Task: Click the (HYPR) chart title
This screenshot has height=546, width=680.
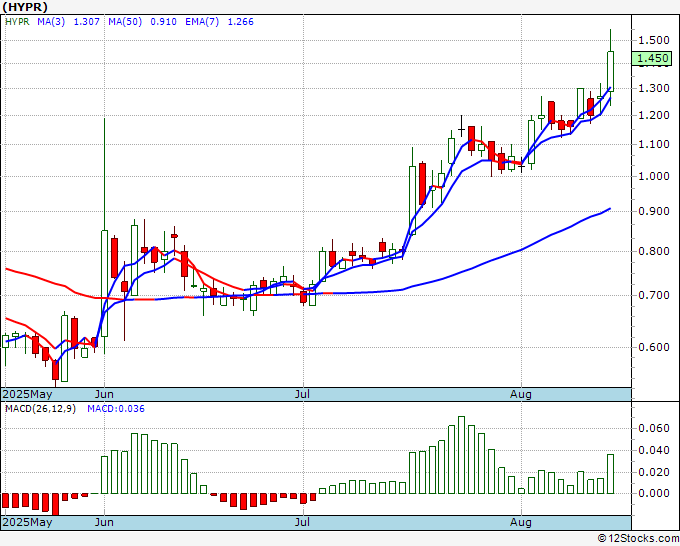Action: [25, 7]
